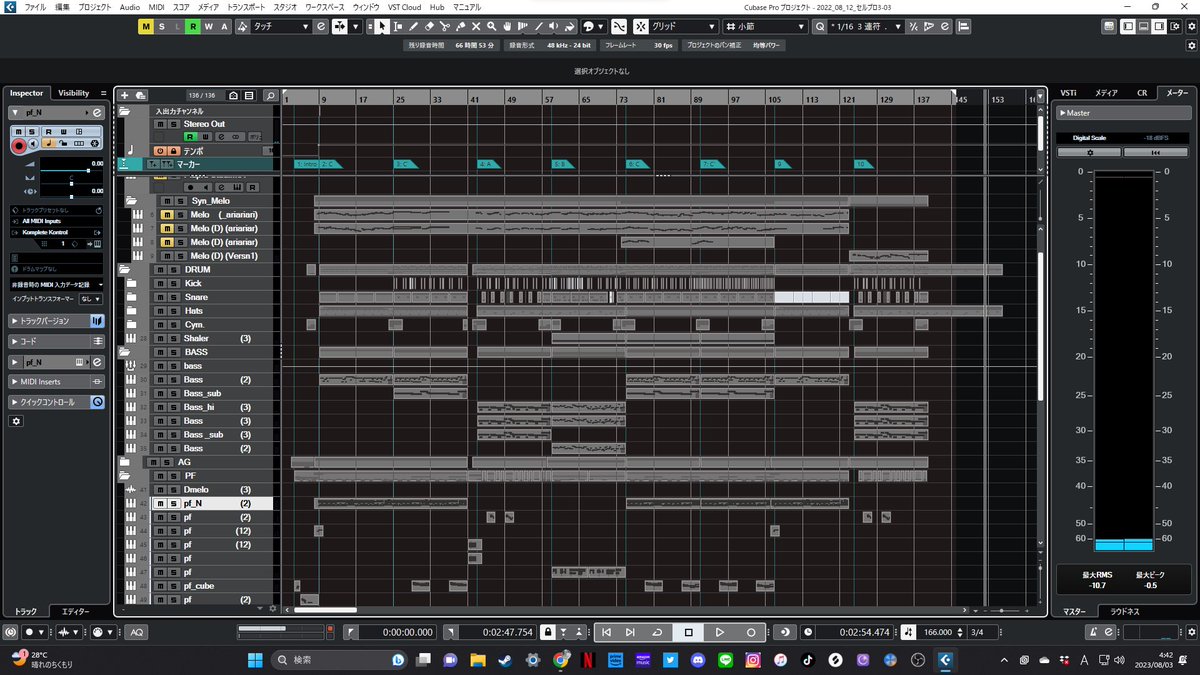This screenshot has height=675, width=1200.
Task: Toggle global Read automation R button
Action: click(x=192, y=27)
